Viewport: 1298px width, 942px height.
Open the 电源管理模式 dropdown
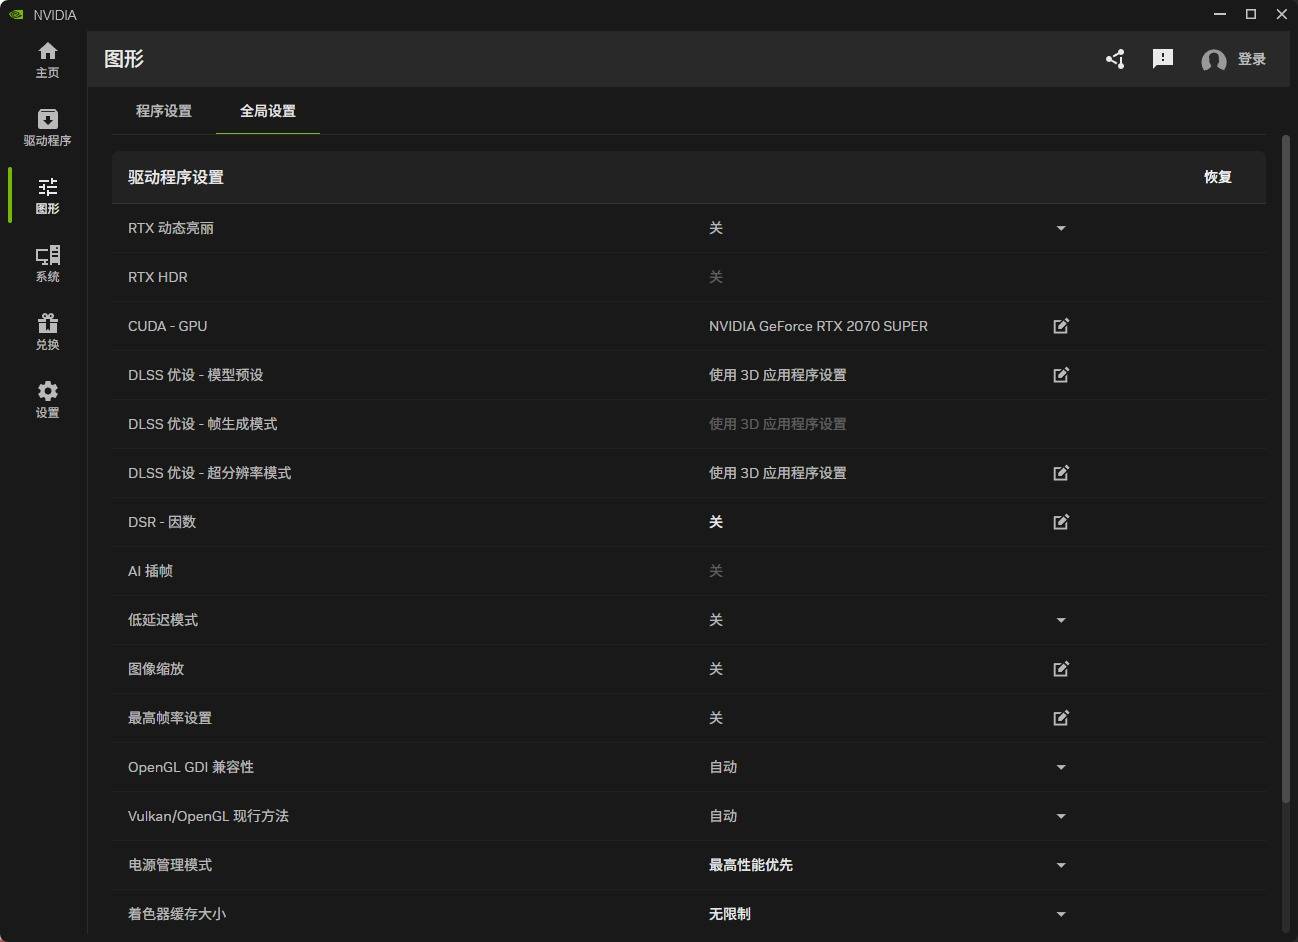1061,865
